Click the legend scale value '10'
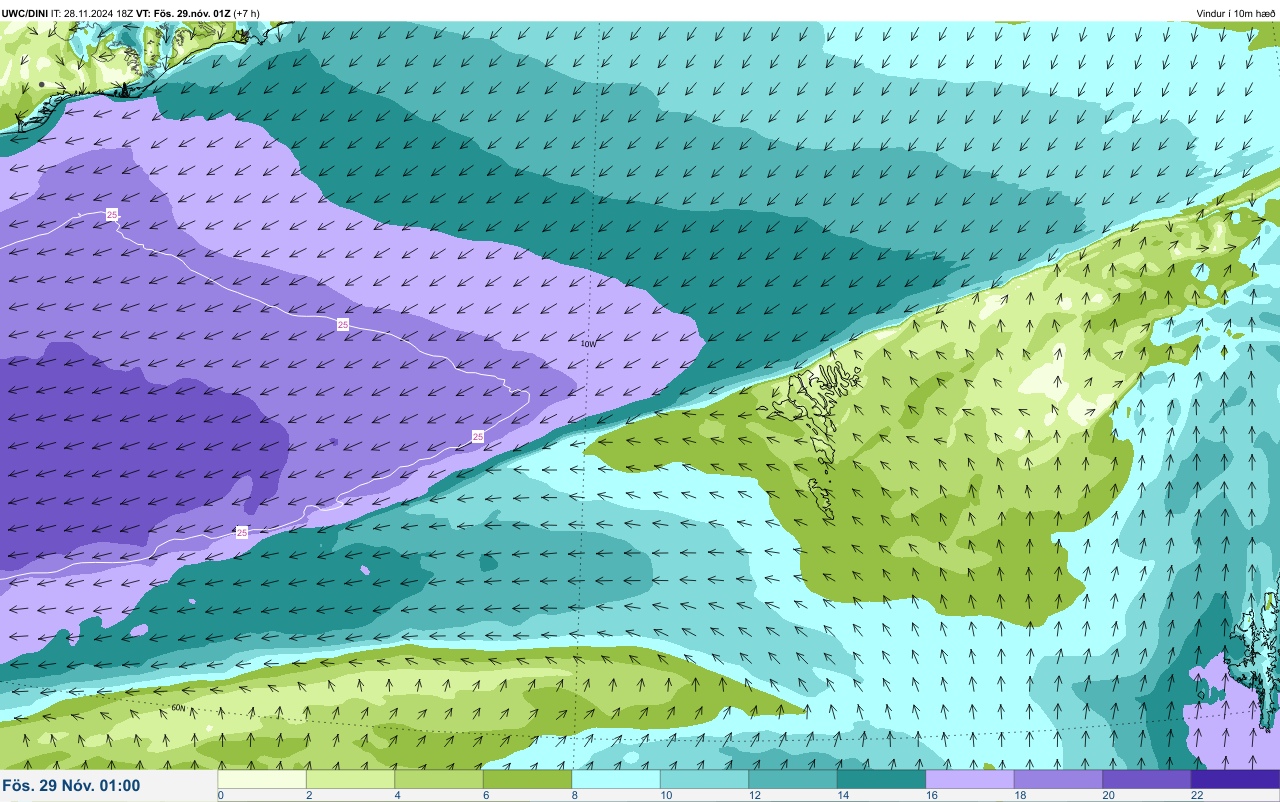 [x=665, y=795]
